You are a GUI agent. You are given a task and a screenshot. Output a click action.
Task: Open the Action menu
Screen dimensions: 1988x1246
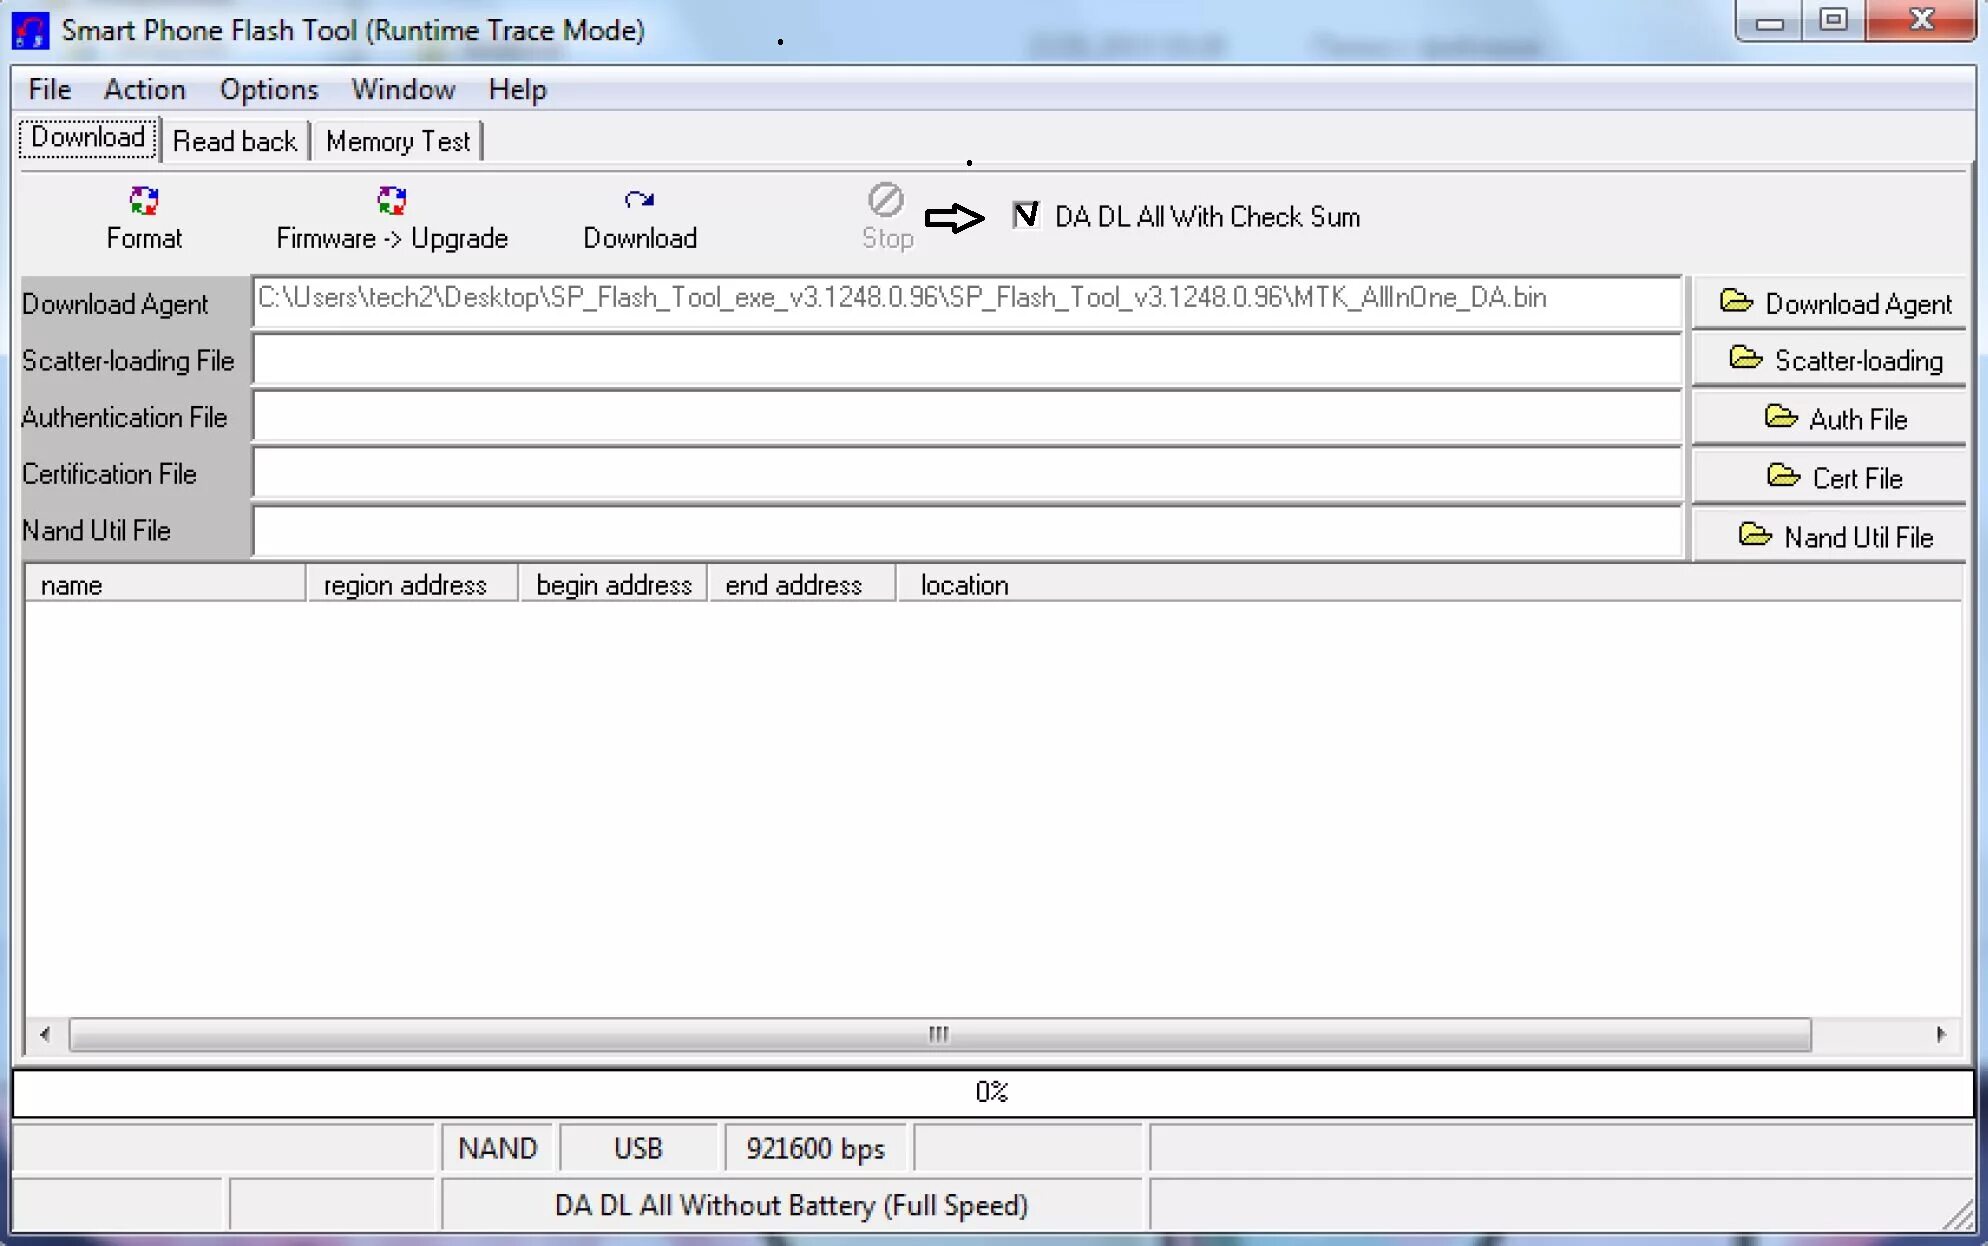(x=144, y=90)
